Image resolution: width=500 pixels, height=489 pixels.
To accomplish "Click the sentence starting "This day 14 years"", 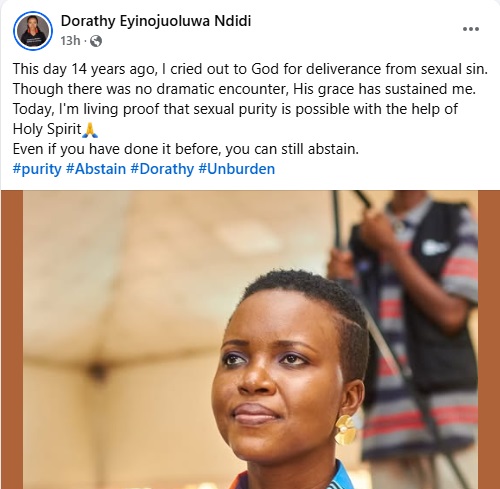I will pyautogui.click(x=250, y=69).
